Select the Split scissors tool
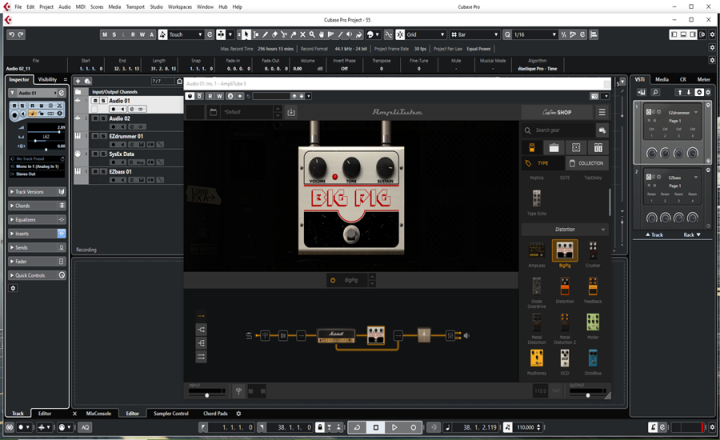720x440 pixels. [x=284, y=34]
